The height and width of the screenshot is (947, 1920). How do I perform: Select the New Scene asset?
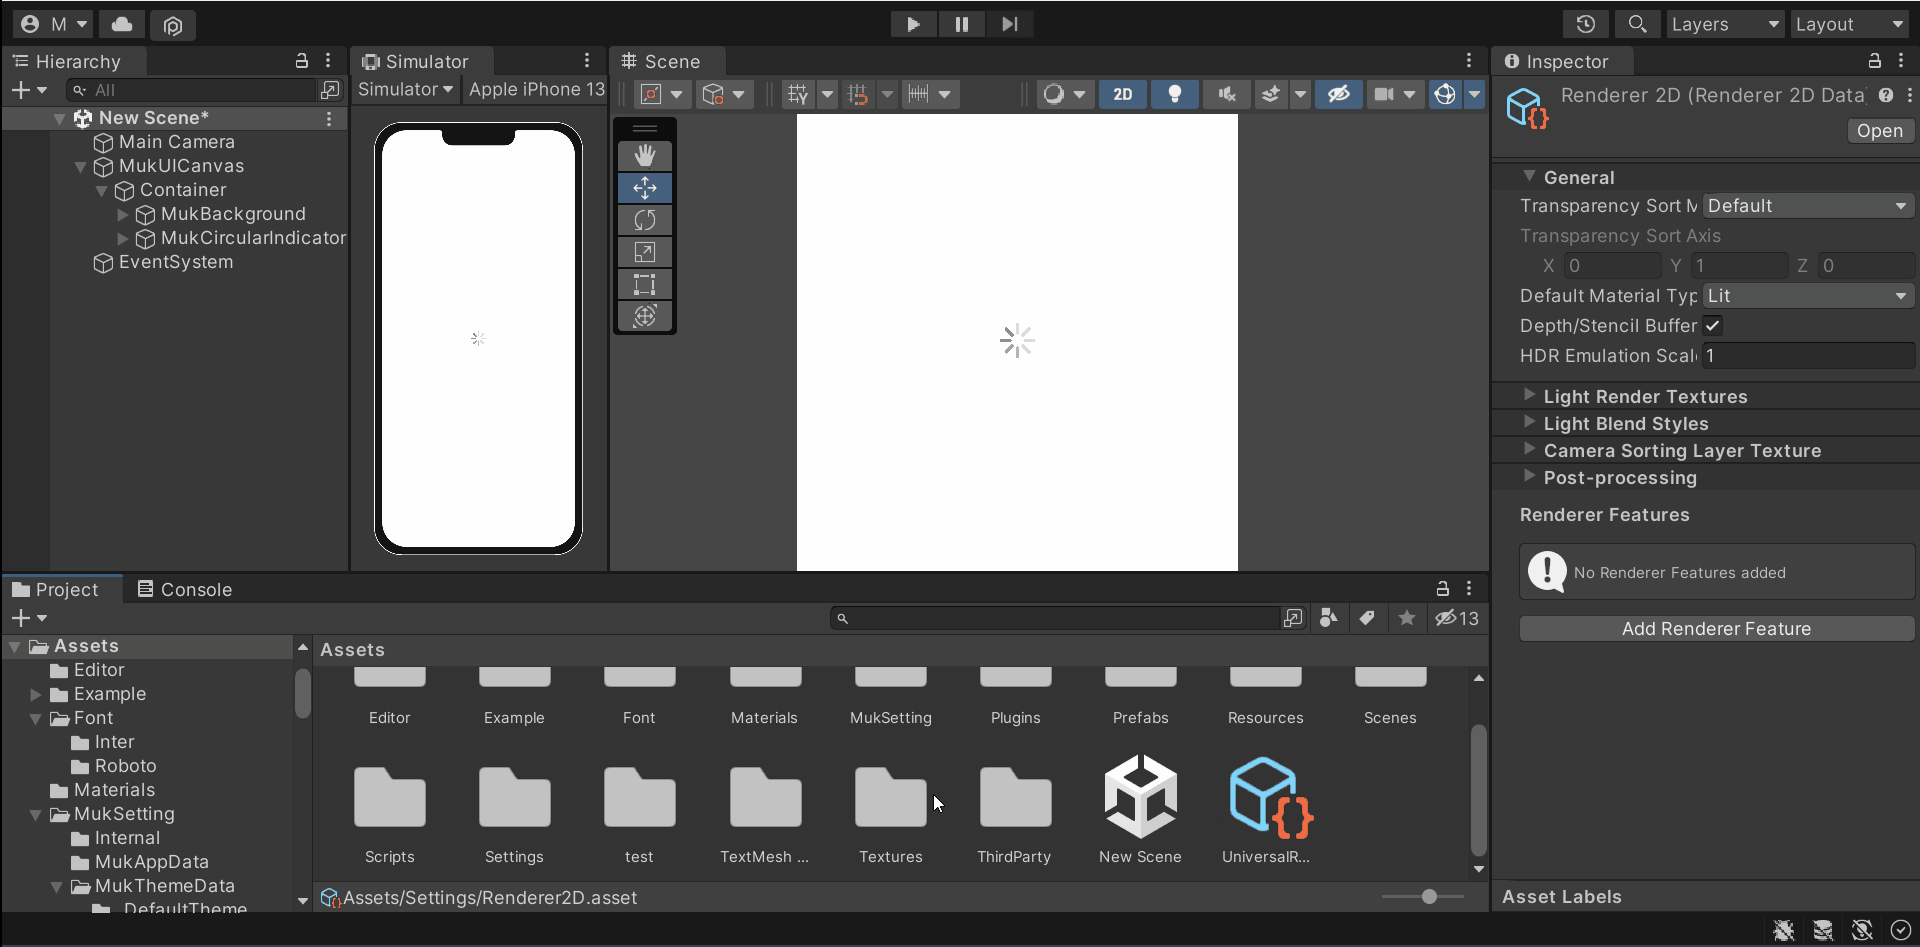1140,810
